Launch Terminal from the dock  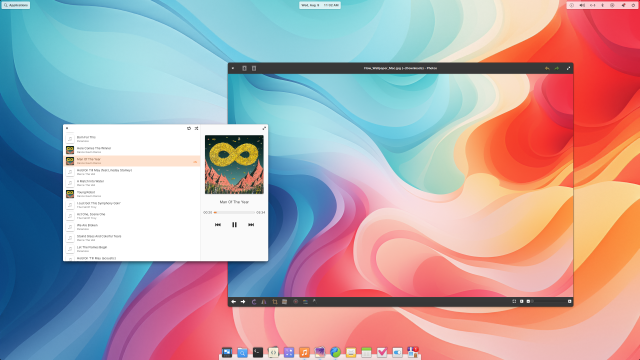coord(258,352)
